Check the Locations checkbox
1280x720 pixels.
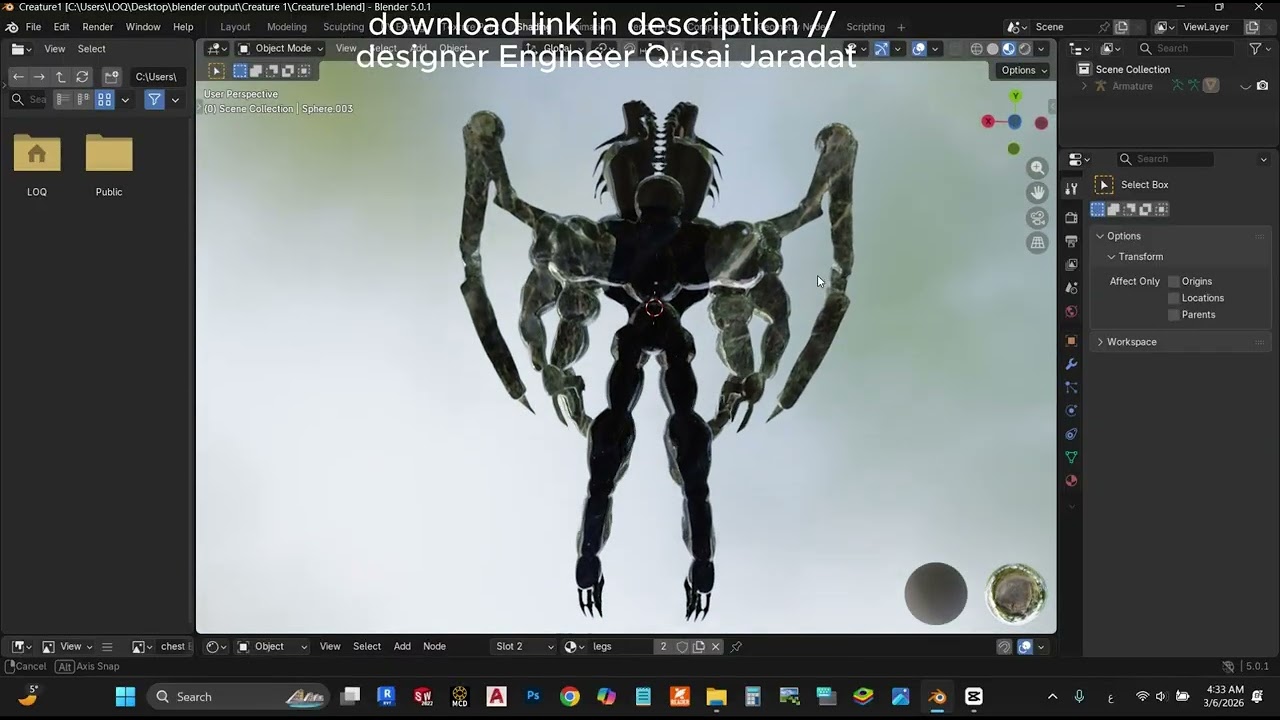1174,298
